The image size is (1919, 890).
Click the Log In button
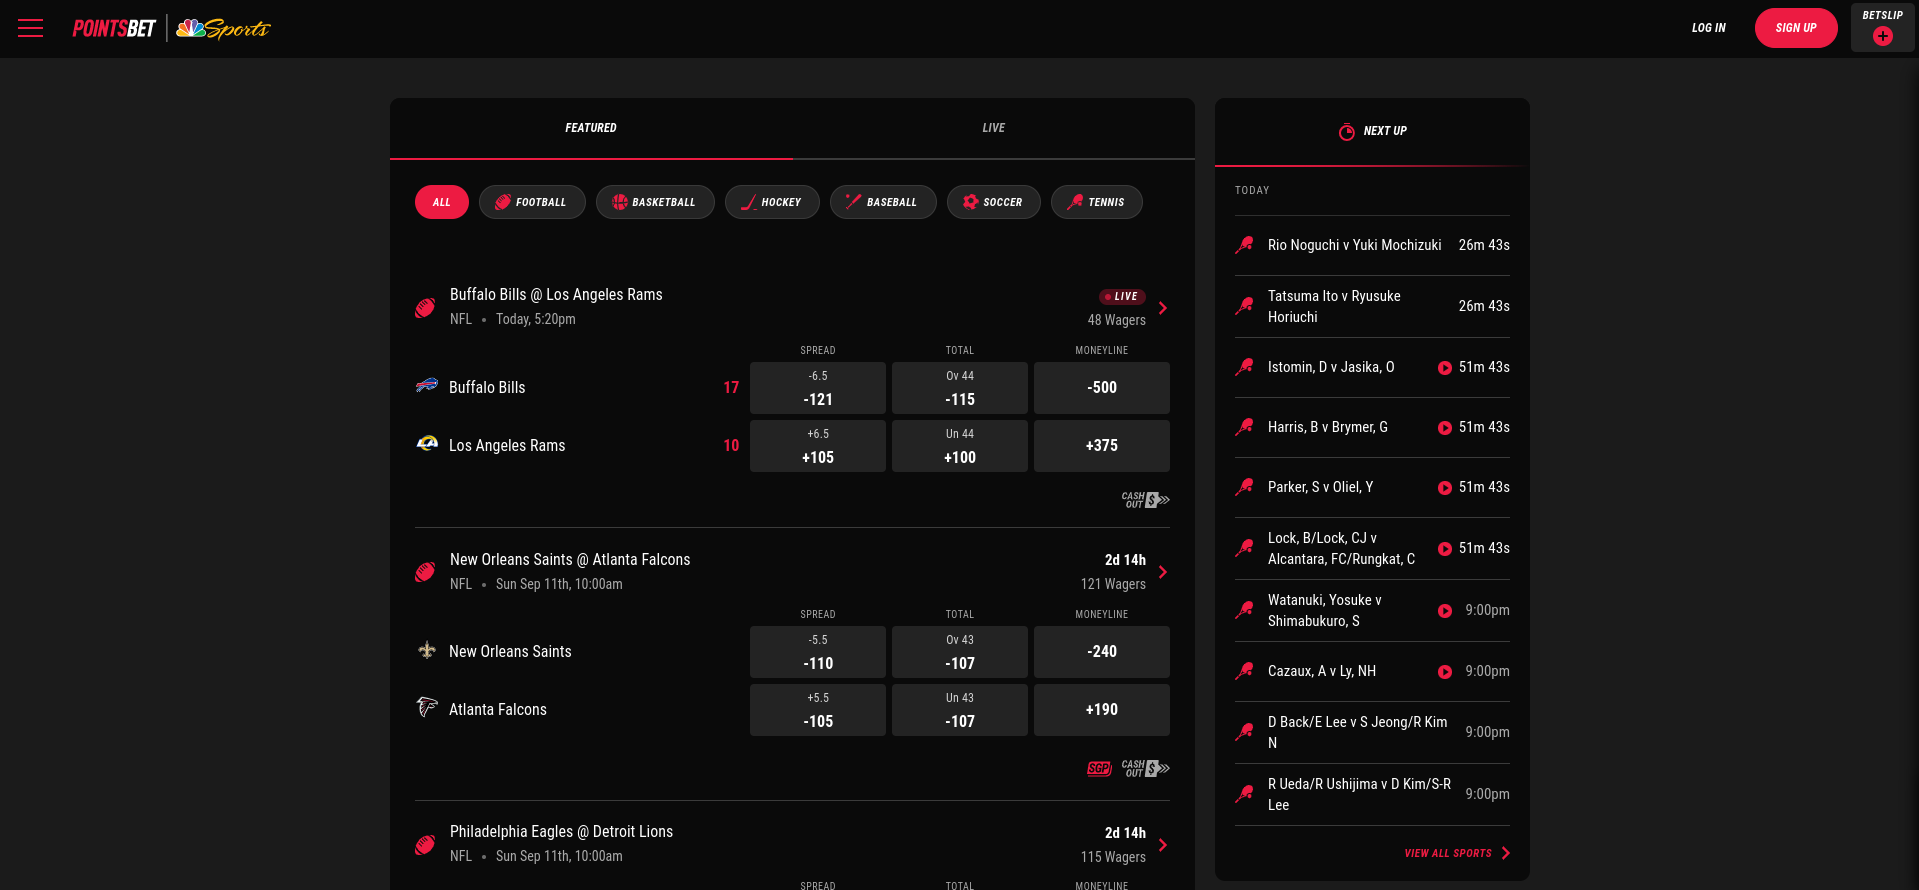tap(1708, 28)
